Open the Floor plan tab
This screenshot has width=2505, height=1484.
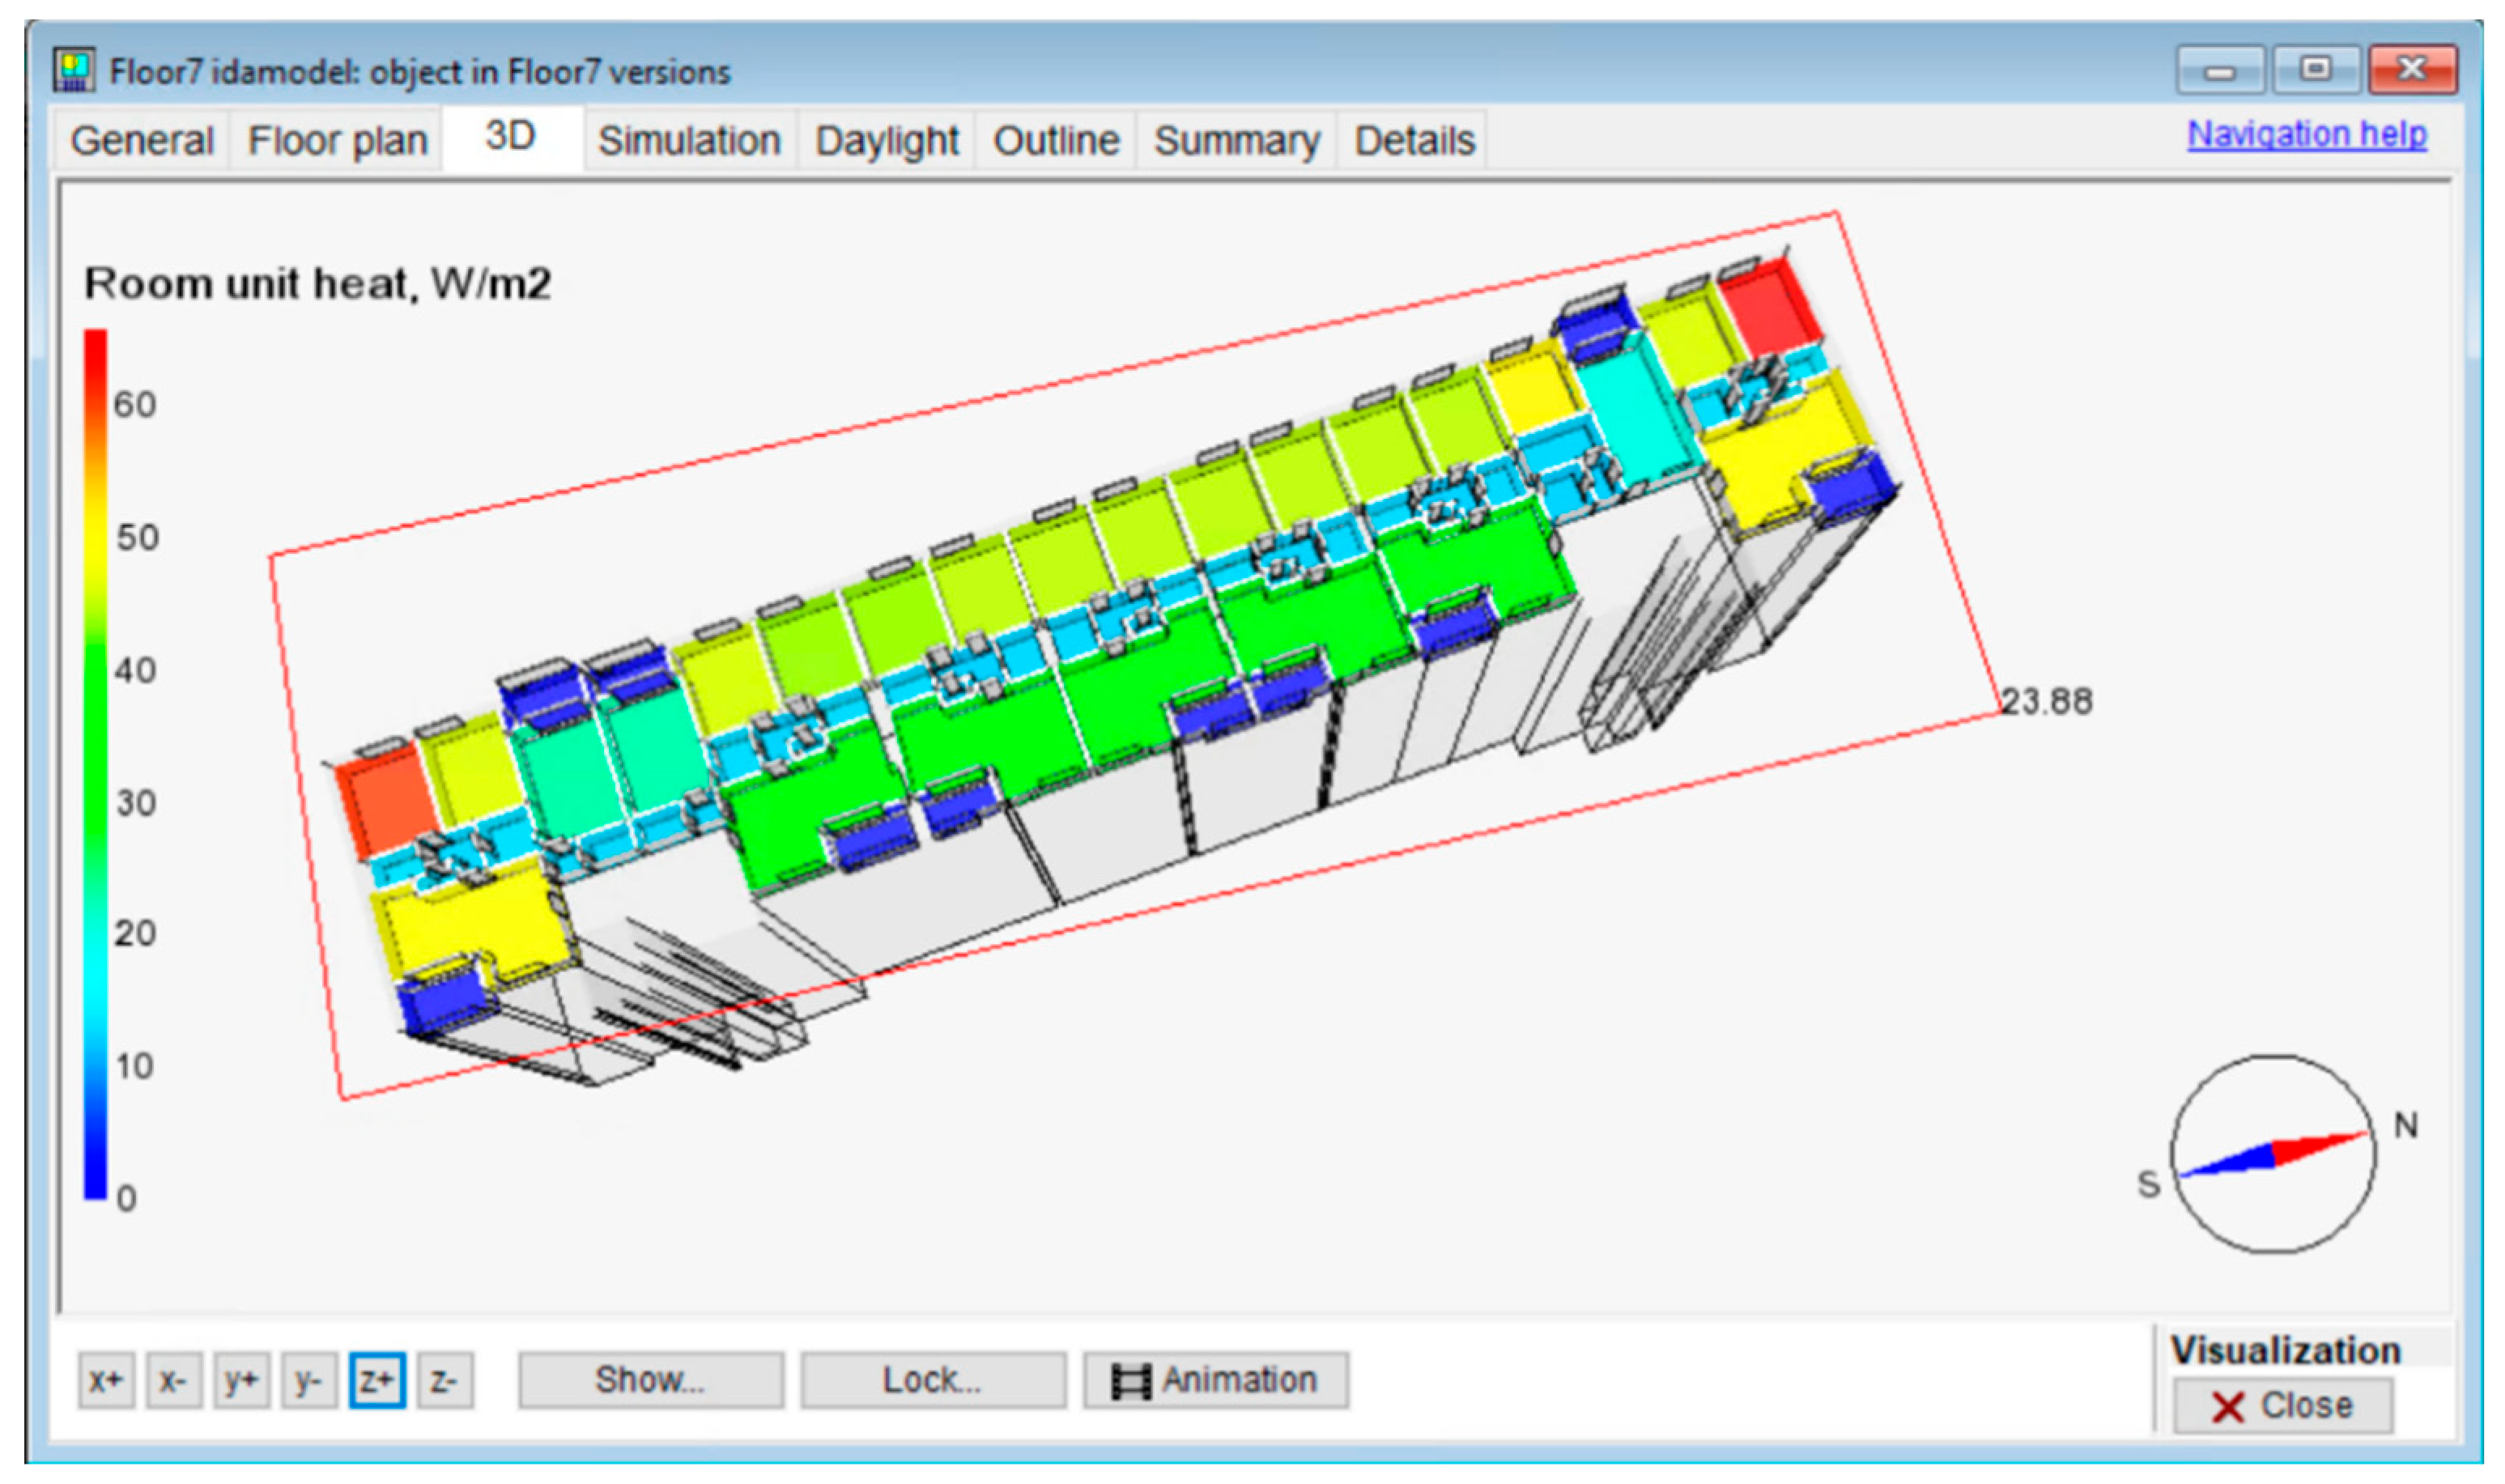[x=337, y=141]
